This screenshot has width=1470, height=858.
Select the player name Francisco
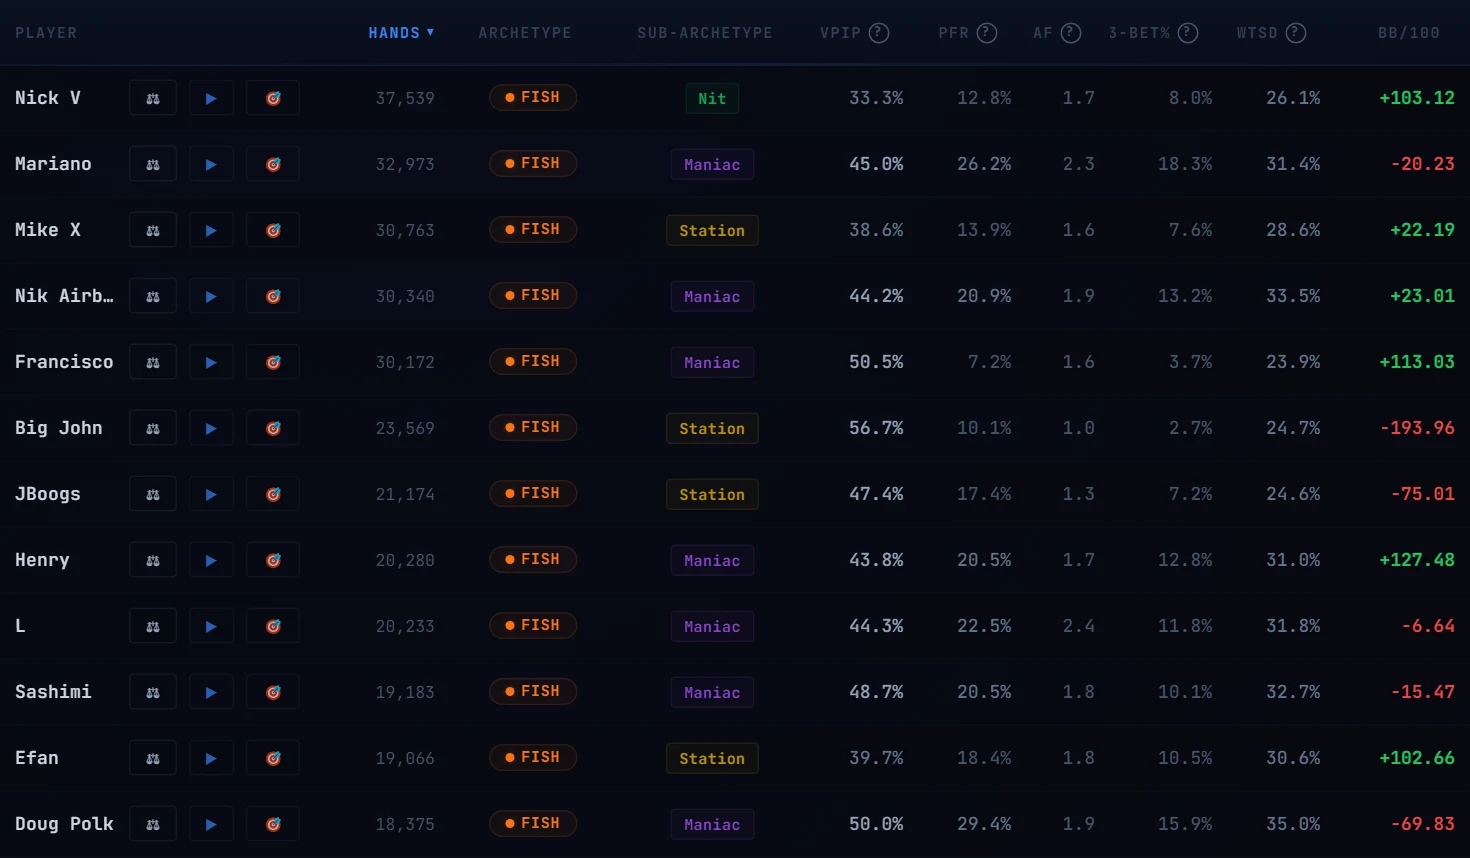(64, 362)
